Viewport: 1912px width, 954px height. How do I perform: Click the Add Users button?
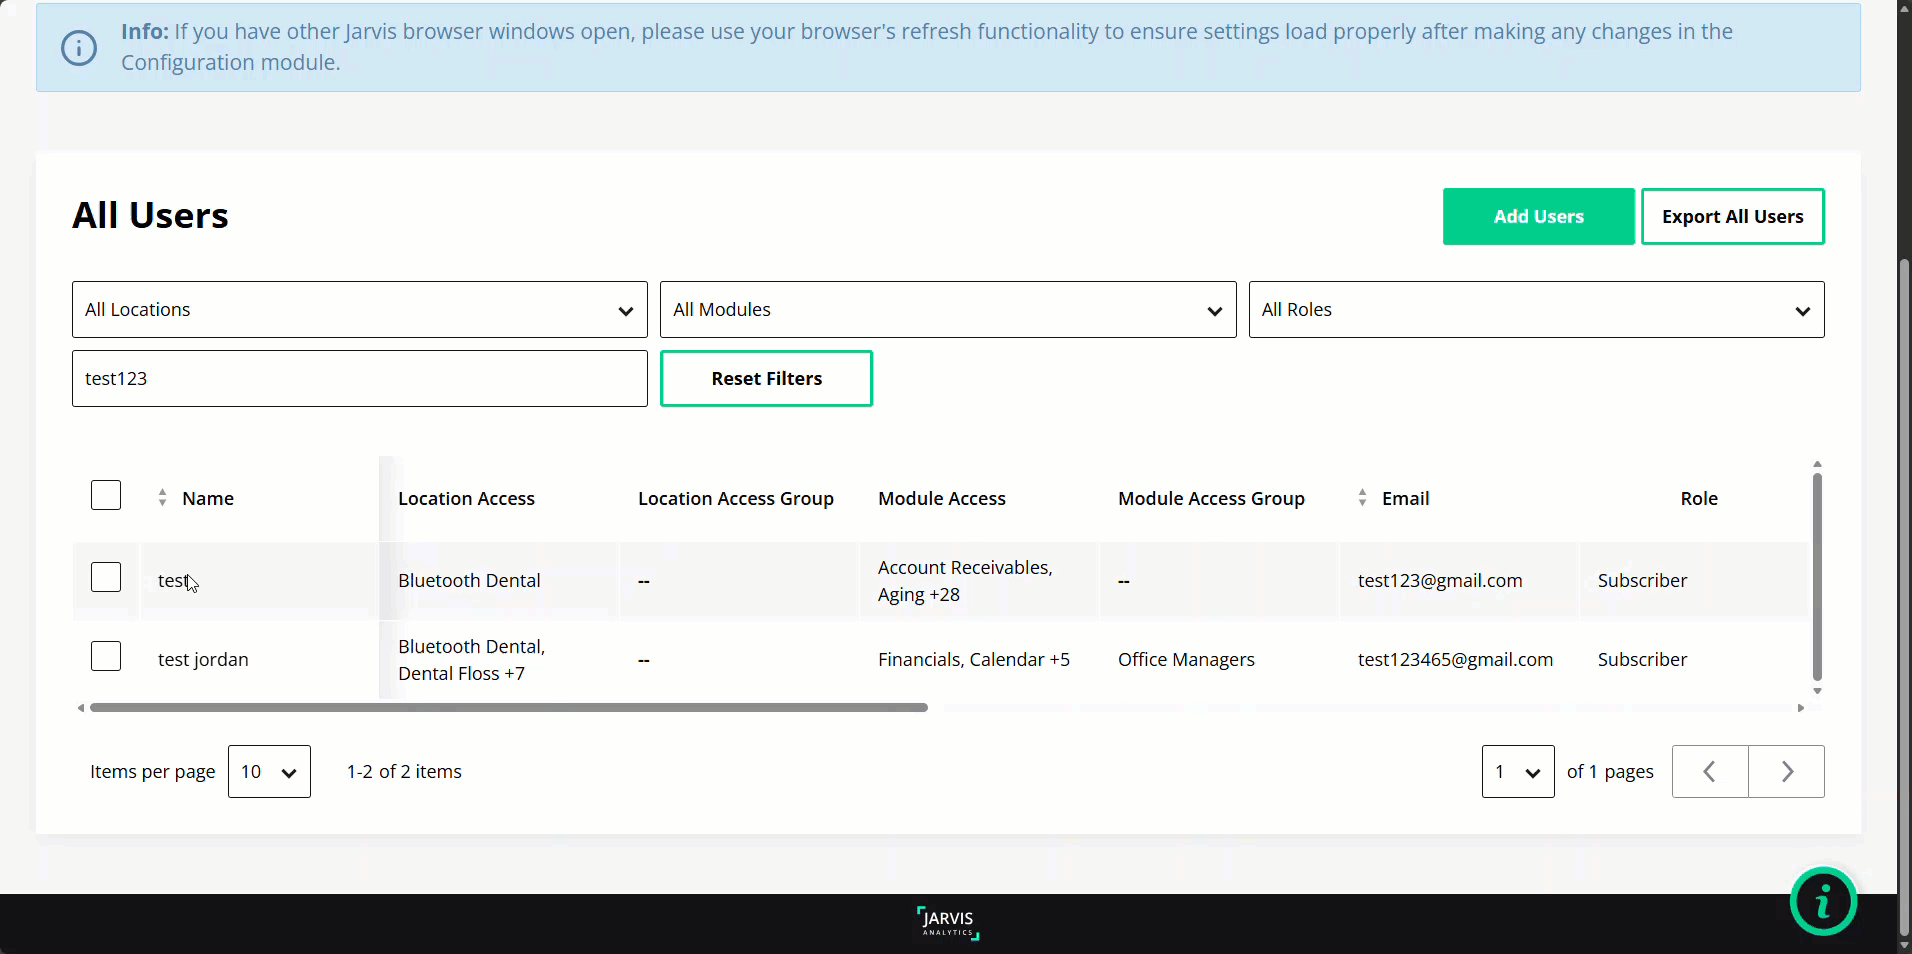(x=1538, y=217)
